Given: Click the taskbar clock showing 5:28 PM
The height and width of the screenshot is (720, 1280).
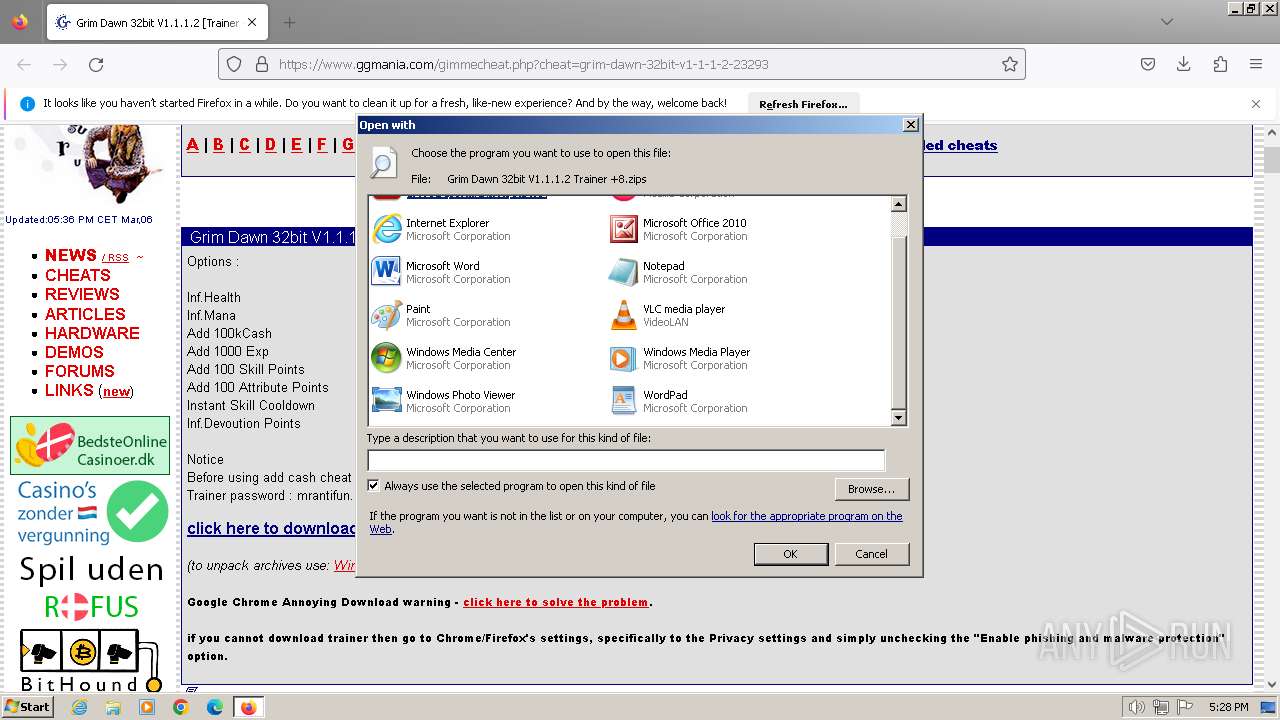Looking at the screenshot, I should tap(1228, 707).
